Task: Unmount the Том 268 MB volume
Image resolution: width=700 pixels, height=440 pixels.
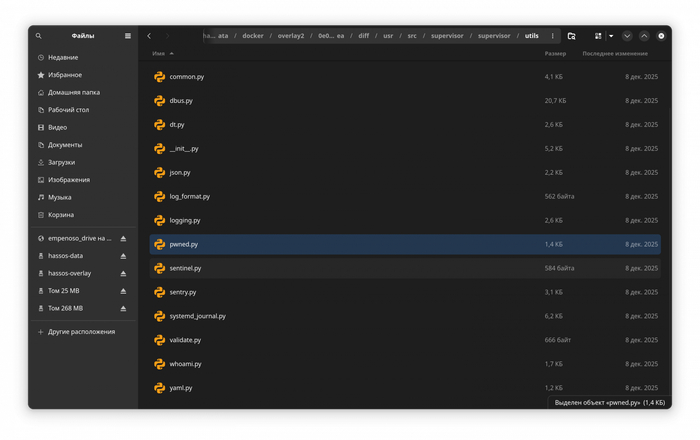Action: (124, 308)
